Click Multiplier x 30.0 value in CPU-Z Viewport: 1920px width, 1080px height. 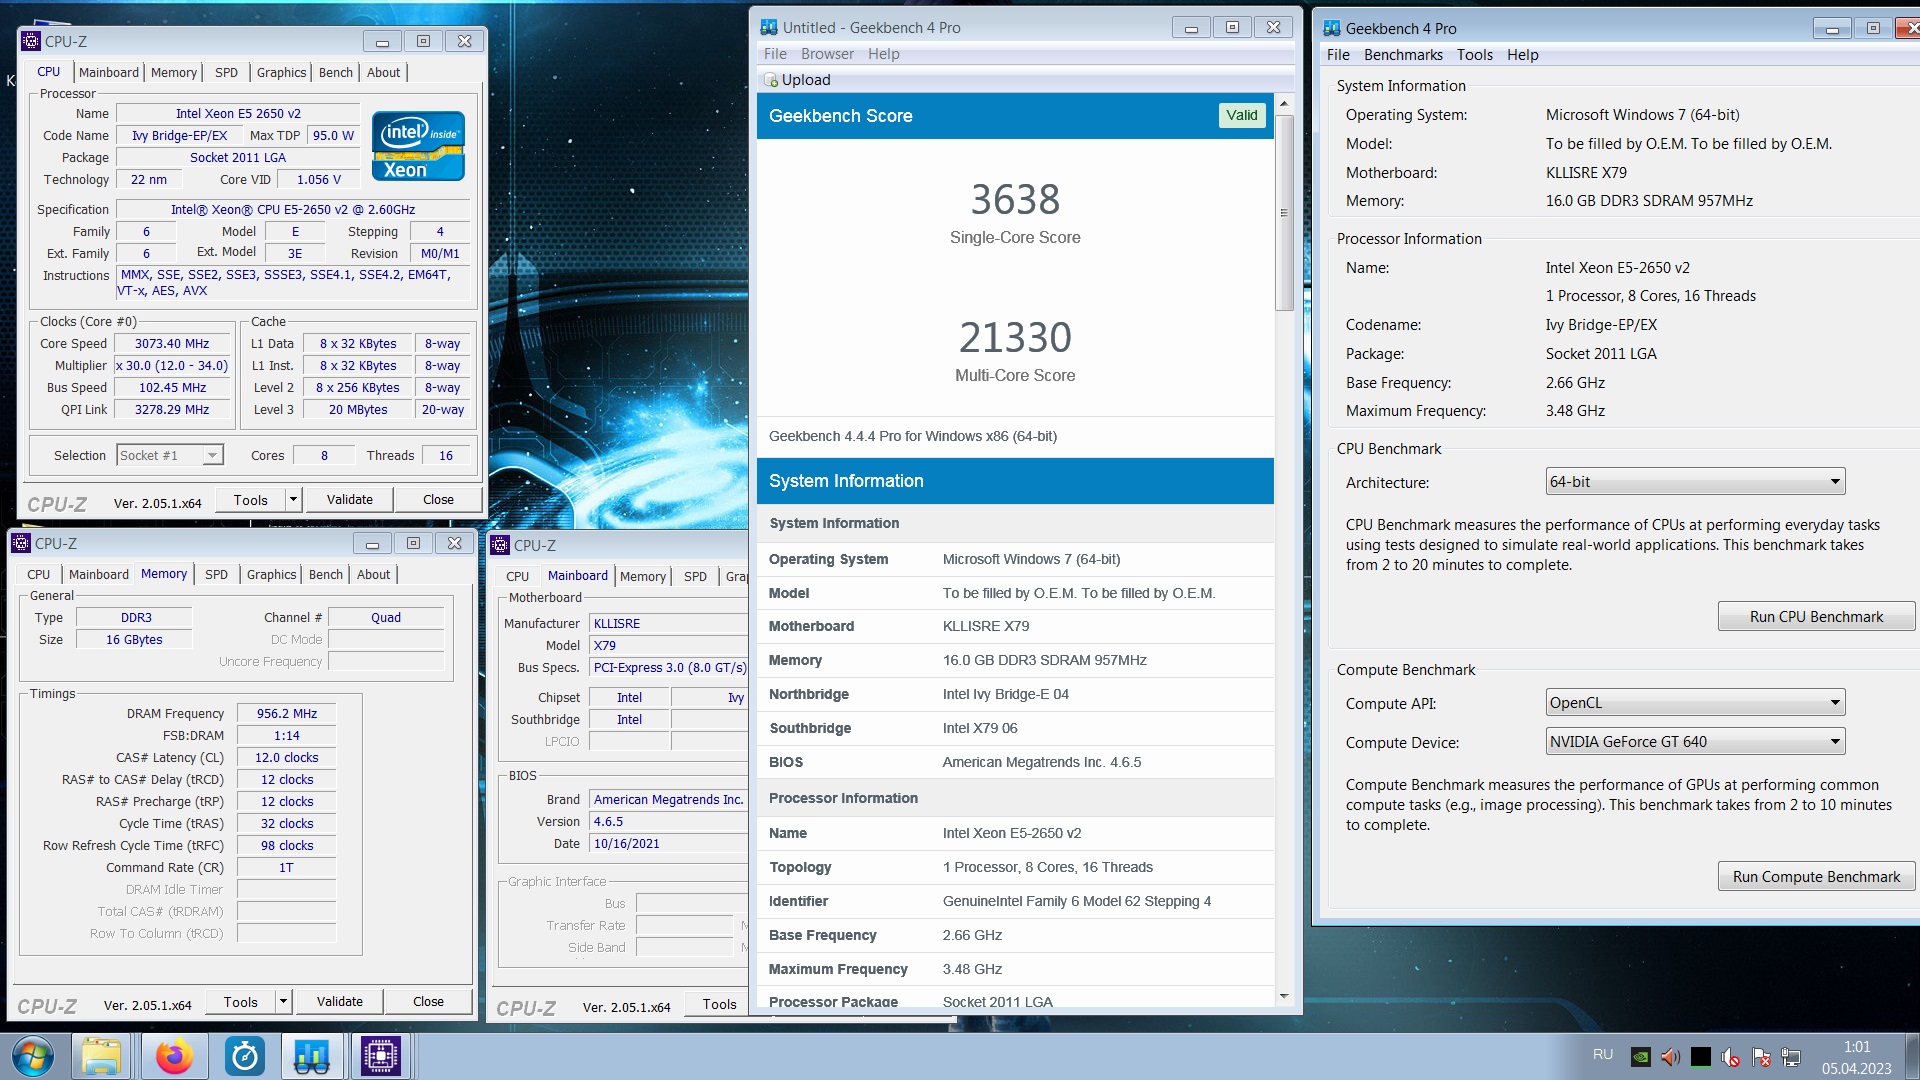pyautogui.click(x=172, y=365)
